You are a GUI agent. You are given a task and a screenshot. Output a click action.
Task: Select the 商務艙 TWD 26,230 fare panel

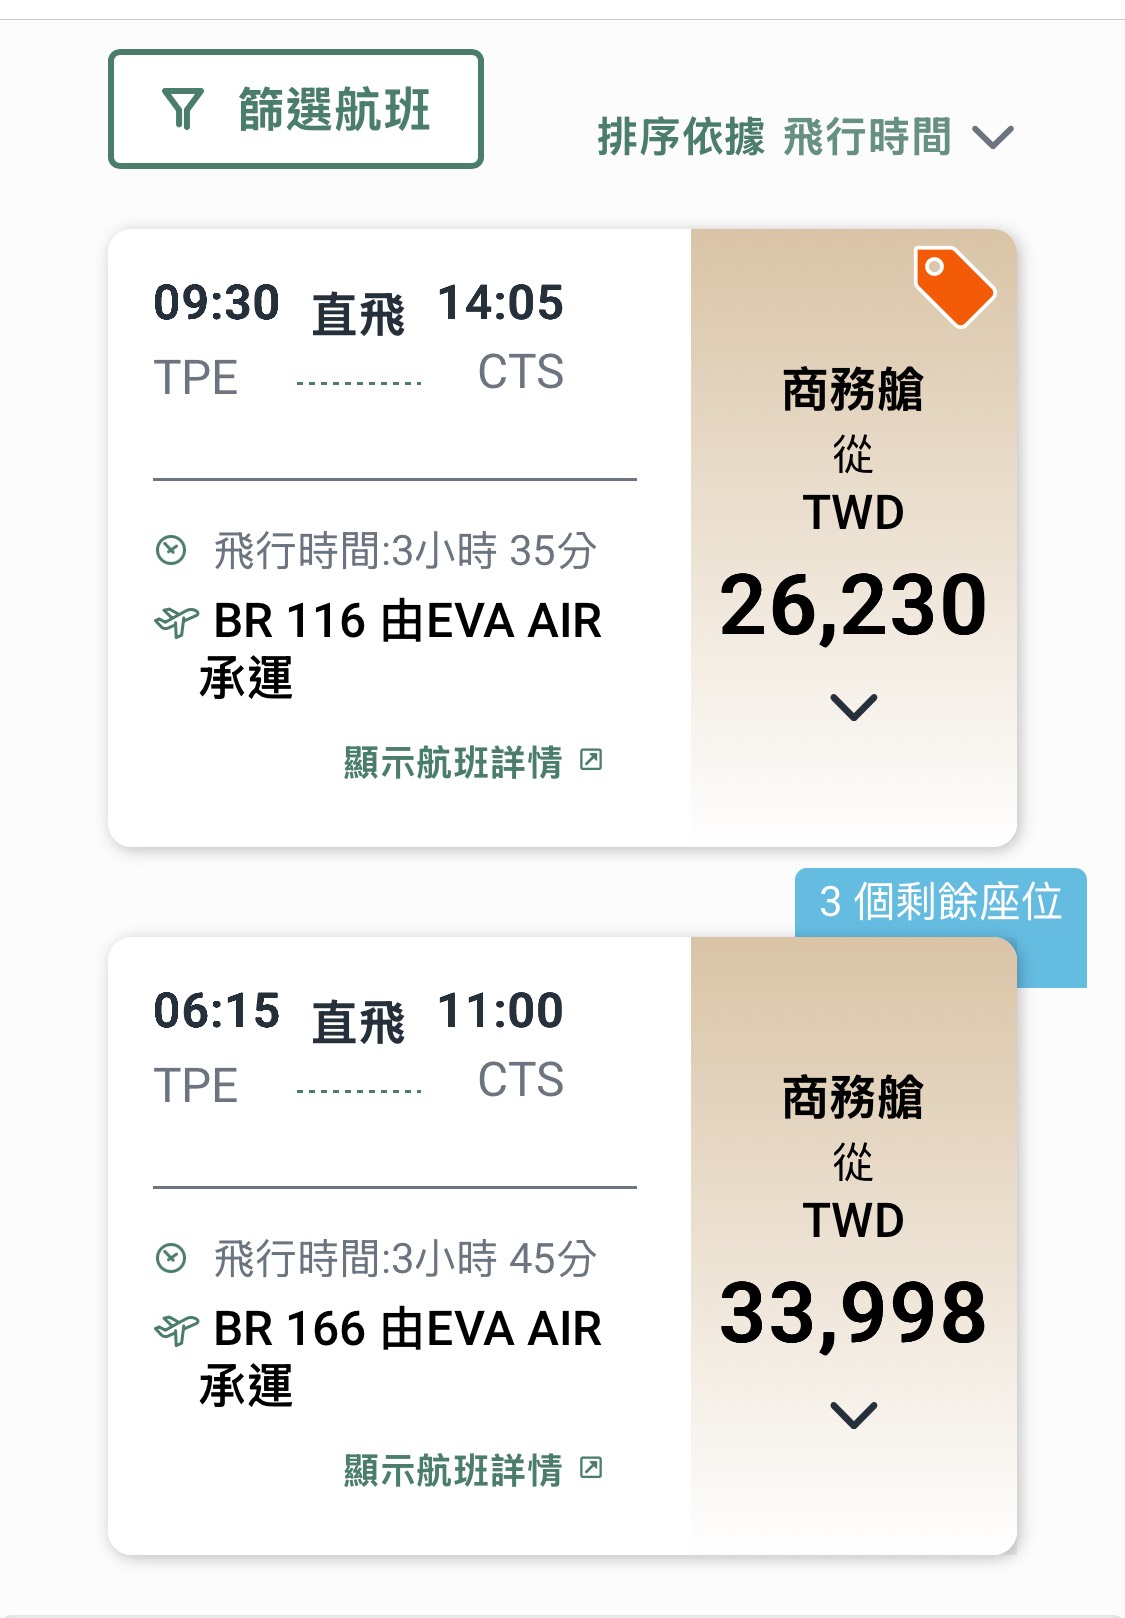coord(854,538)
